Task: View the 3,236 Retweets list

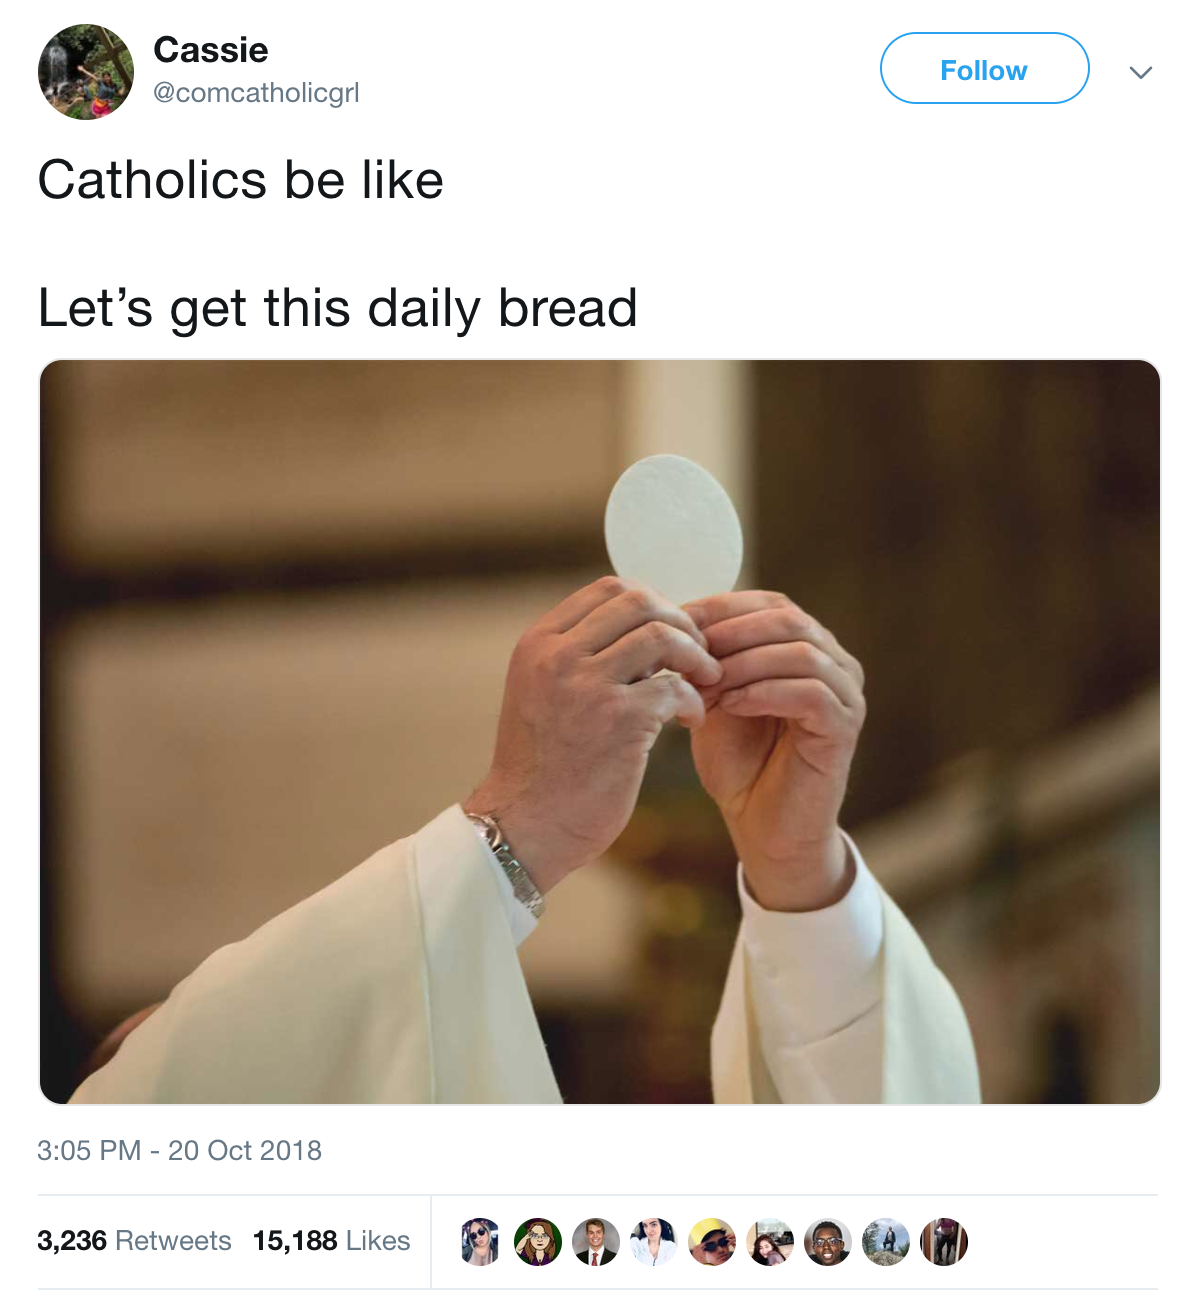Action: click(x=133, y=1240)
